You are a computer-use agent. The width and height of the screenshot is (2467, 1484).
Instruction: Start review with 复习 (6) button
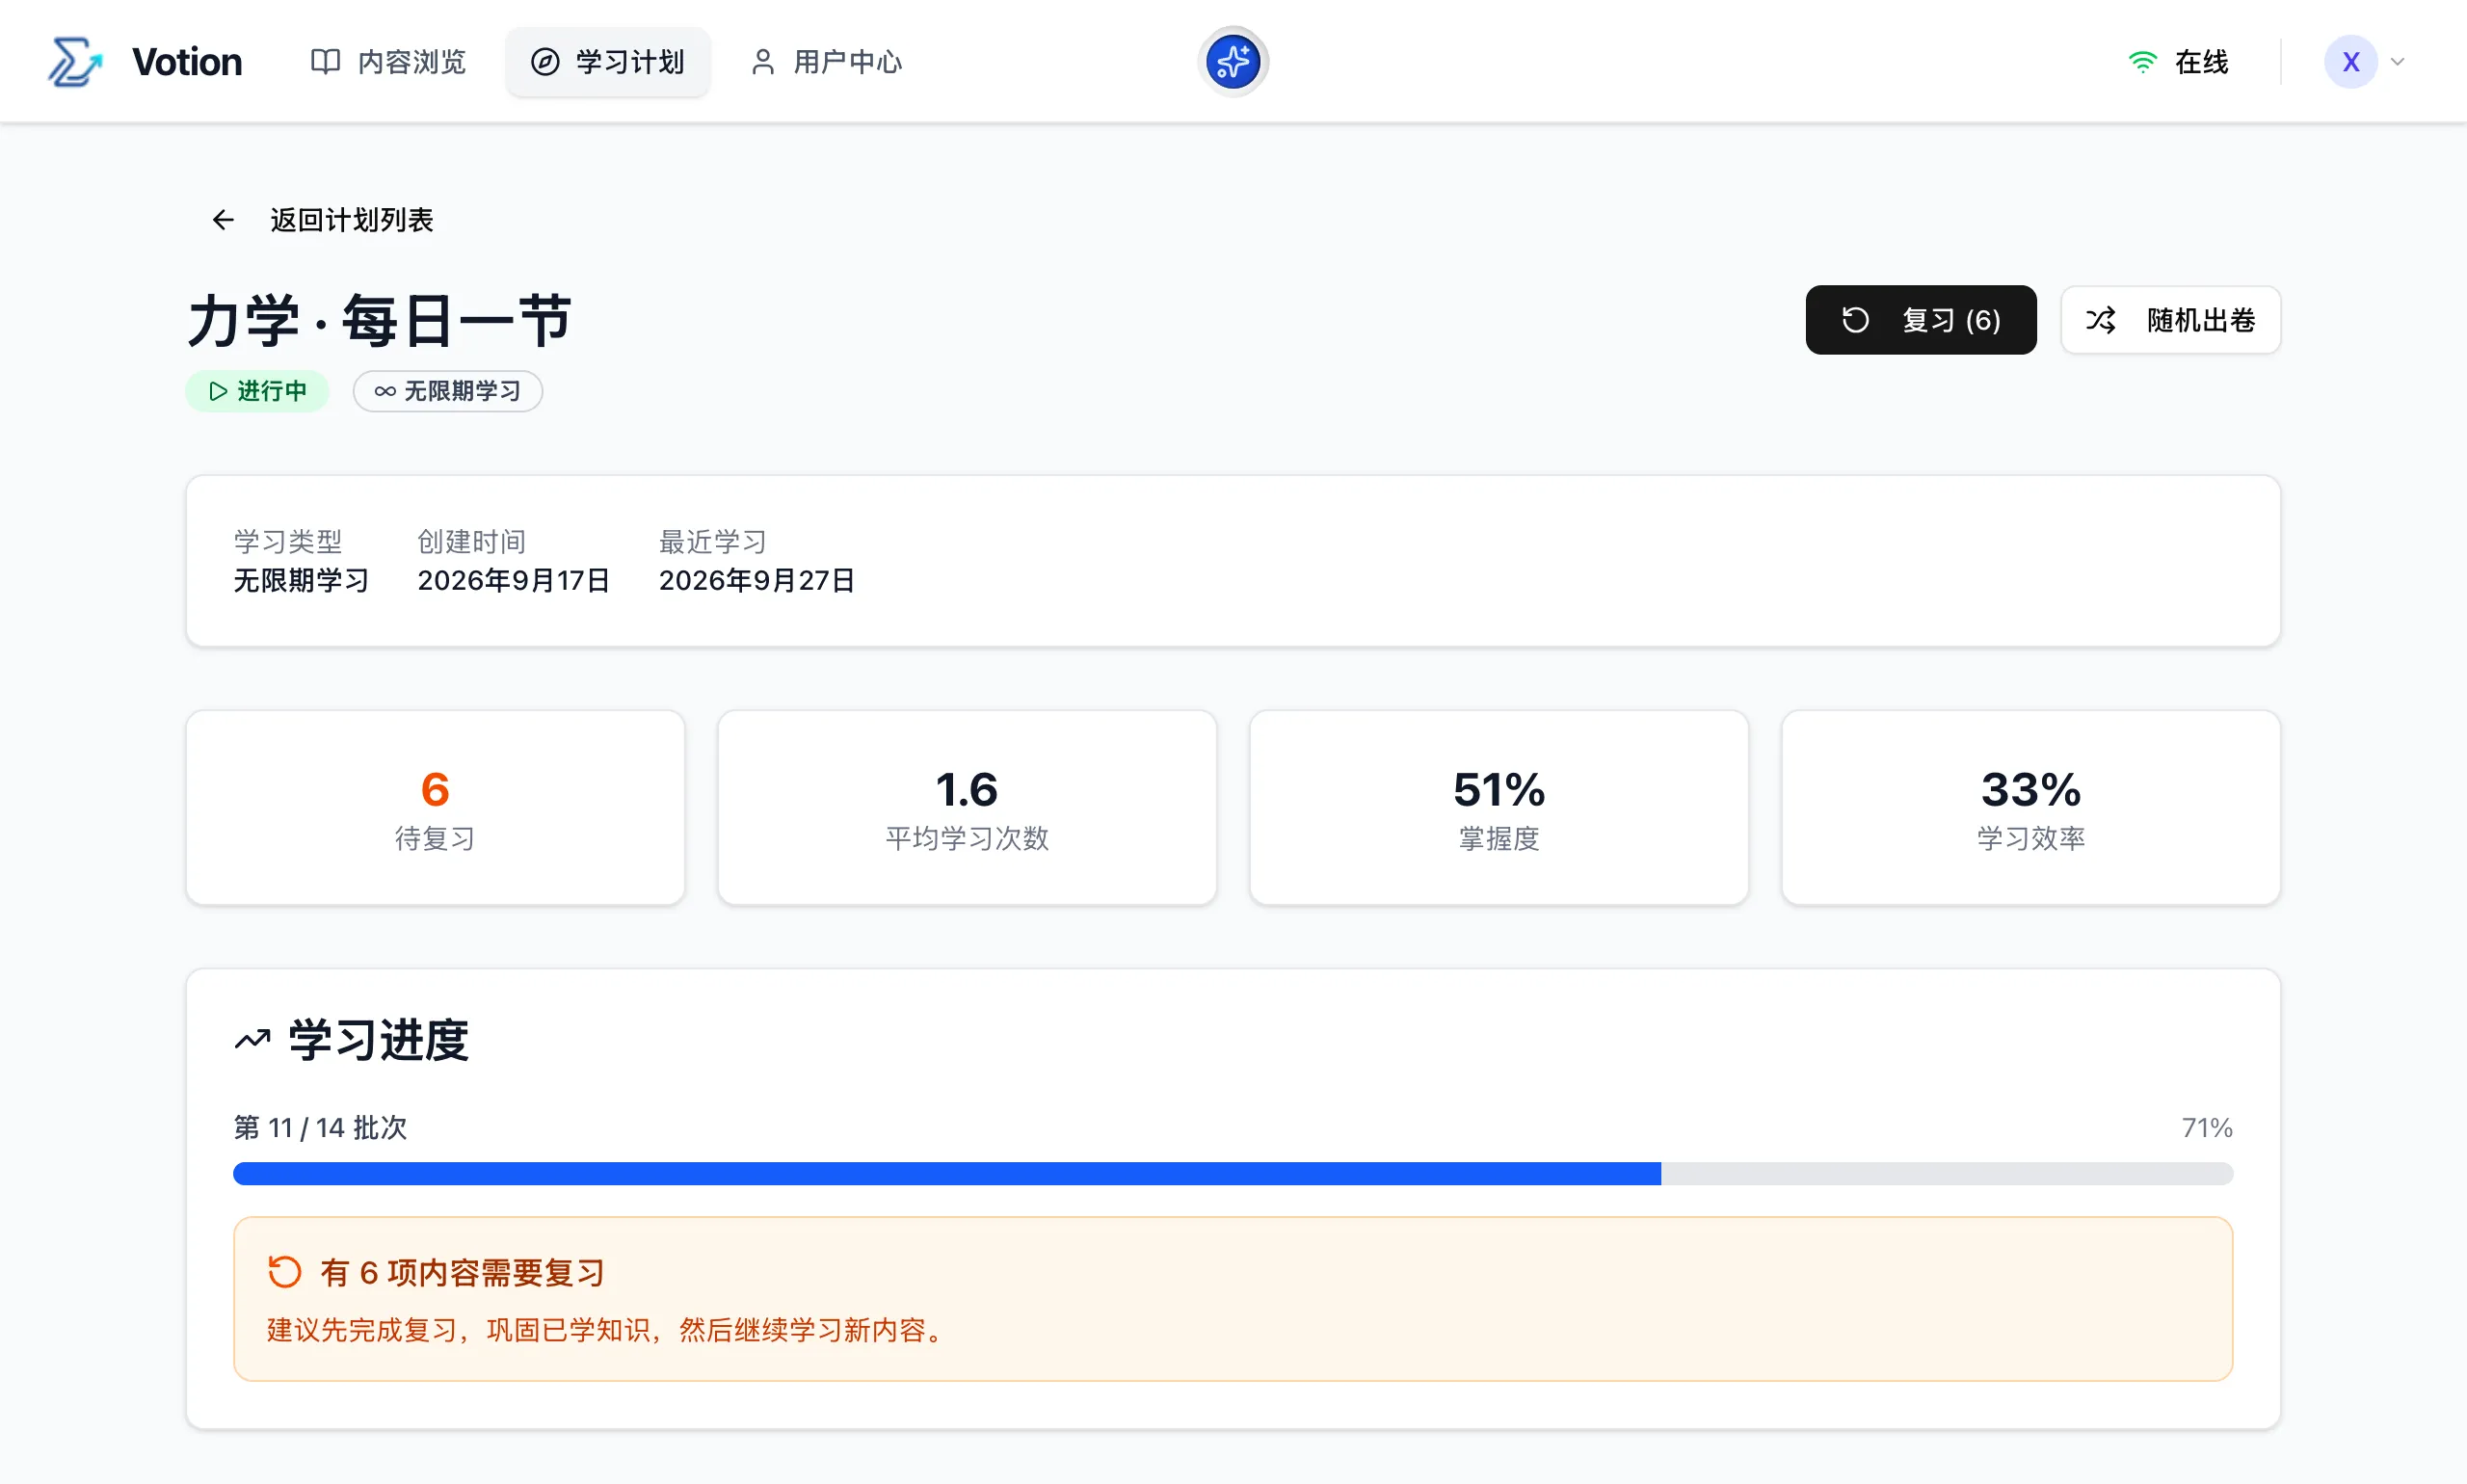point(1920,320)
